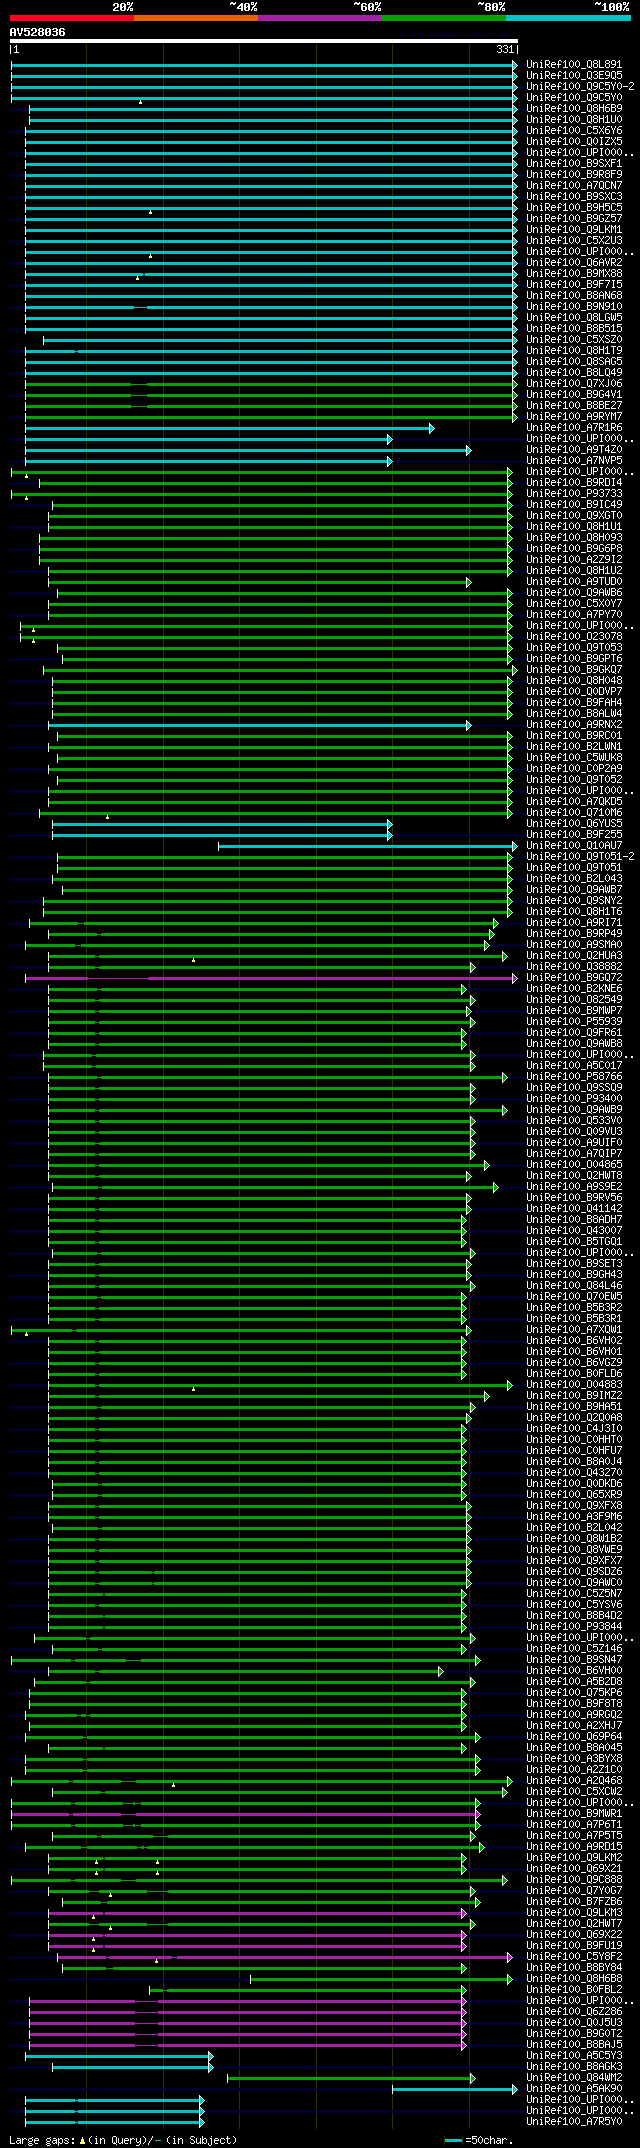Click hit label UniRef100_B0FBL2
640x2148 pixels.
574,1989
